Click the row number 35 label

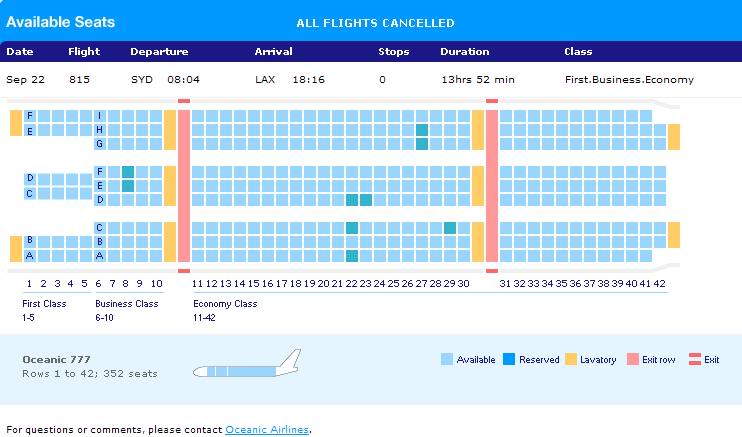[x=562, y=284]
